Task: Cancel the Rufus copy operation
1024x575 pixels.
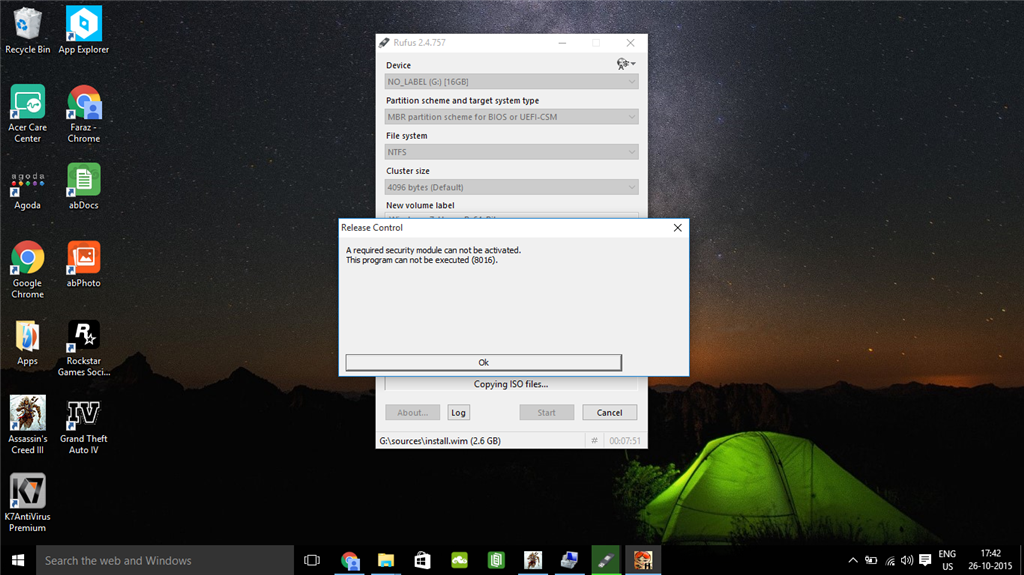Action: point(609,412)
